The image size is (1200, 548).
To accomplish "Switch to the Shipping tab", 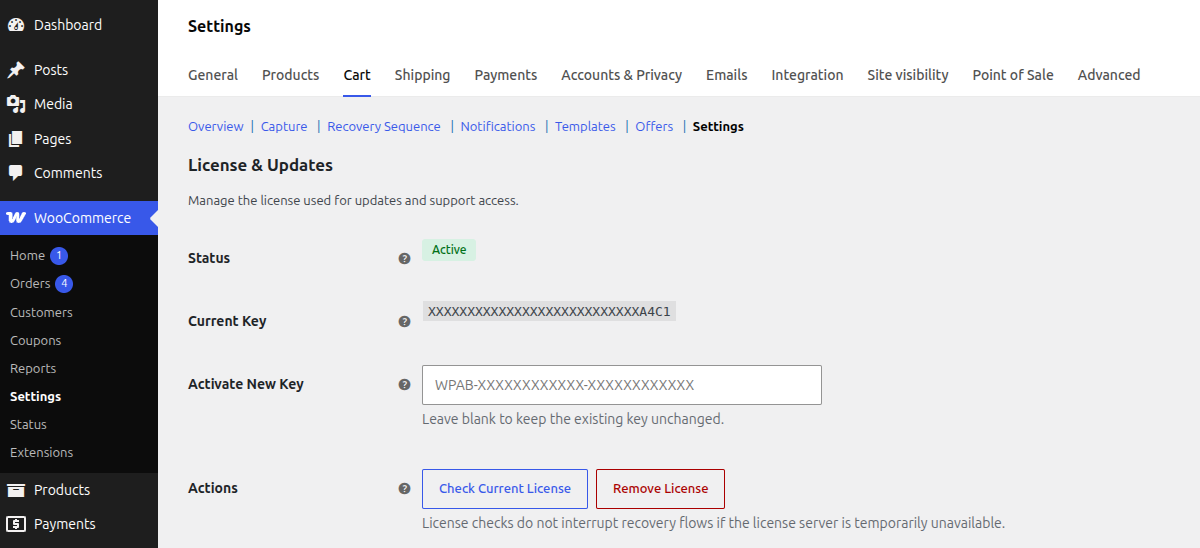I will coord(422,75).
